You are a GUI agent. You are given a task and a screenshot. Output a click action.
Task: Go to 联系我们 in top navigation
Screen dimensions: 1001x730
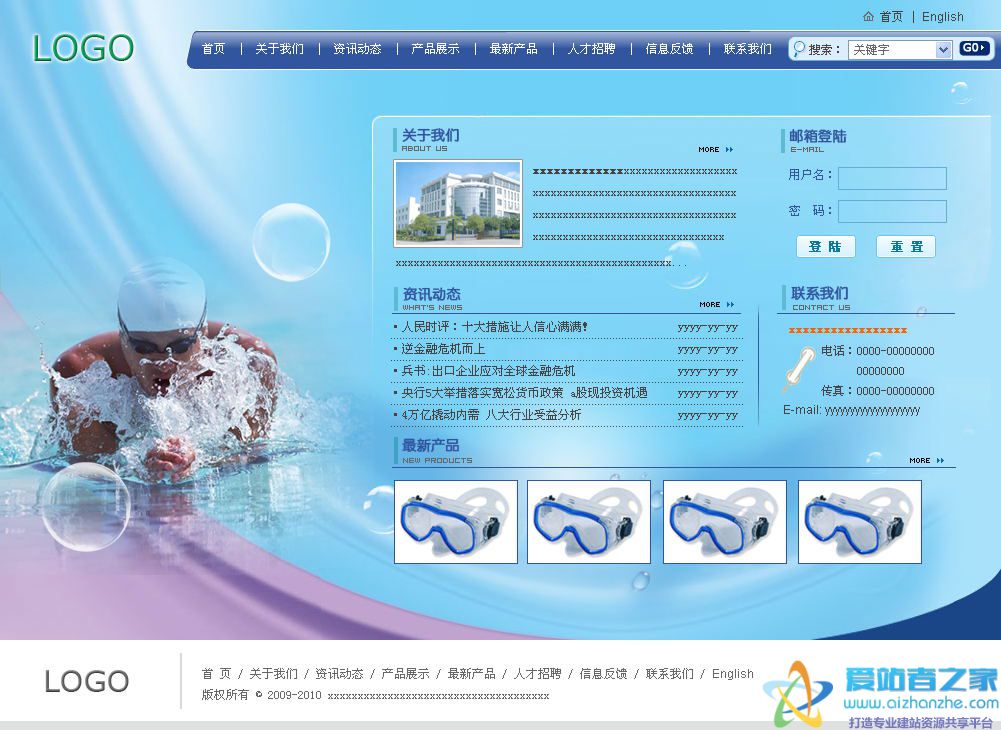[747, 49]
